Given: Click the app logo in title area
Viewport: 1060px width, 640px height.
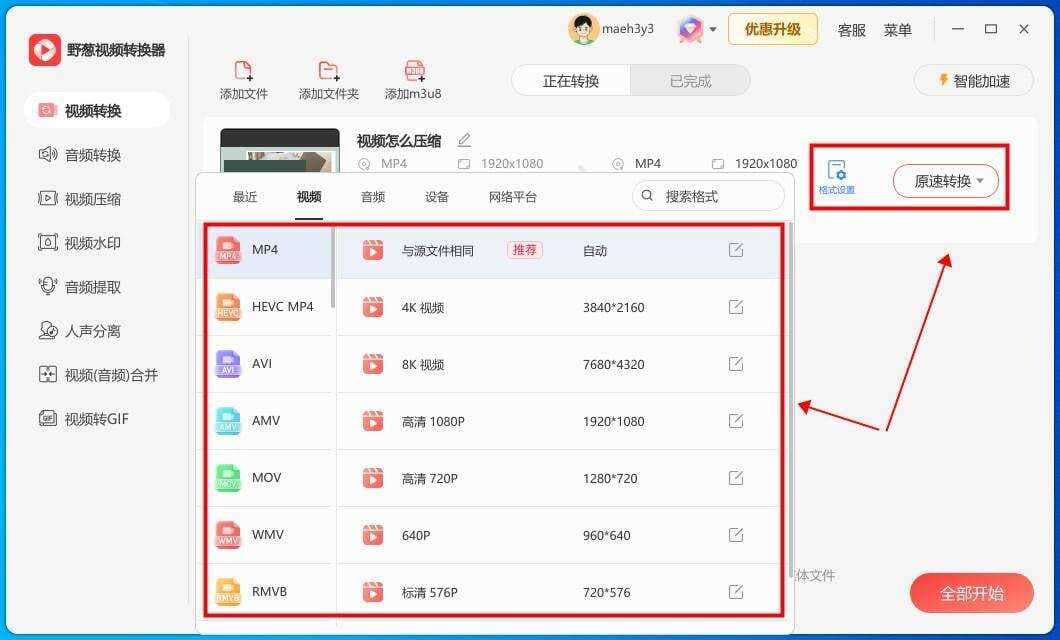Looking at the screenshot, I should 45,50.
